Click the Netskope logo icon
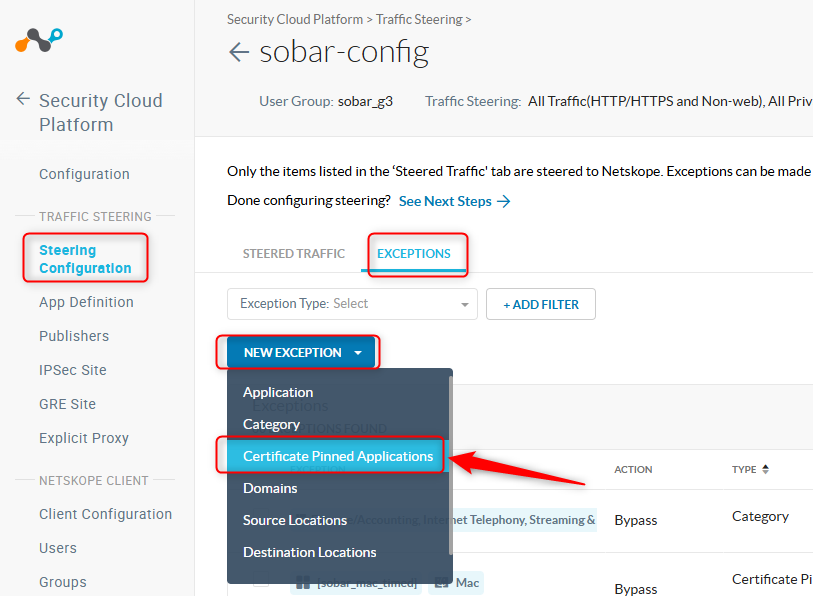Viewport: 813px width, 596px height. point(39,40)
